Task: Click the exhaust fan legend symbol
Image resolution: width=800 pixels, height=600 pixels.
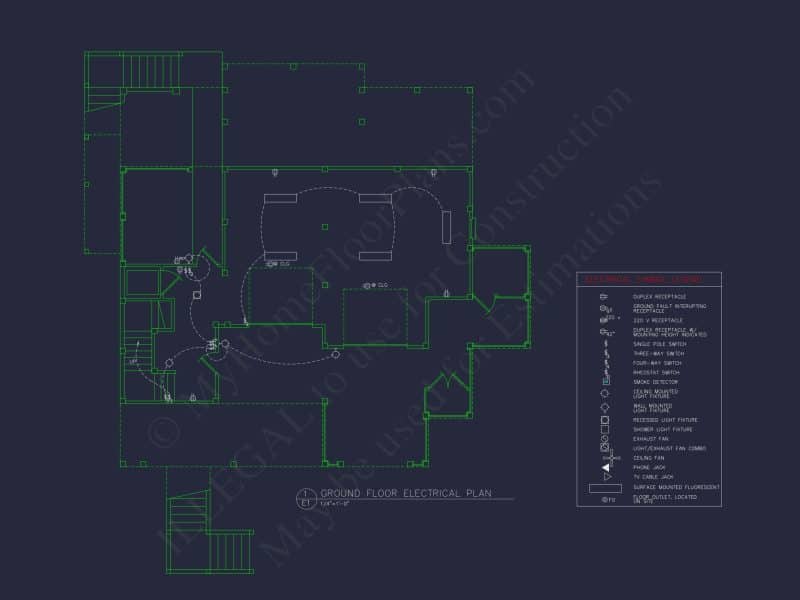Action: coord(605,439)
